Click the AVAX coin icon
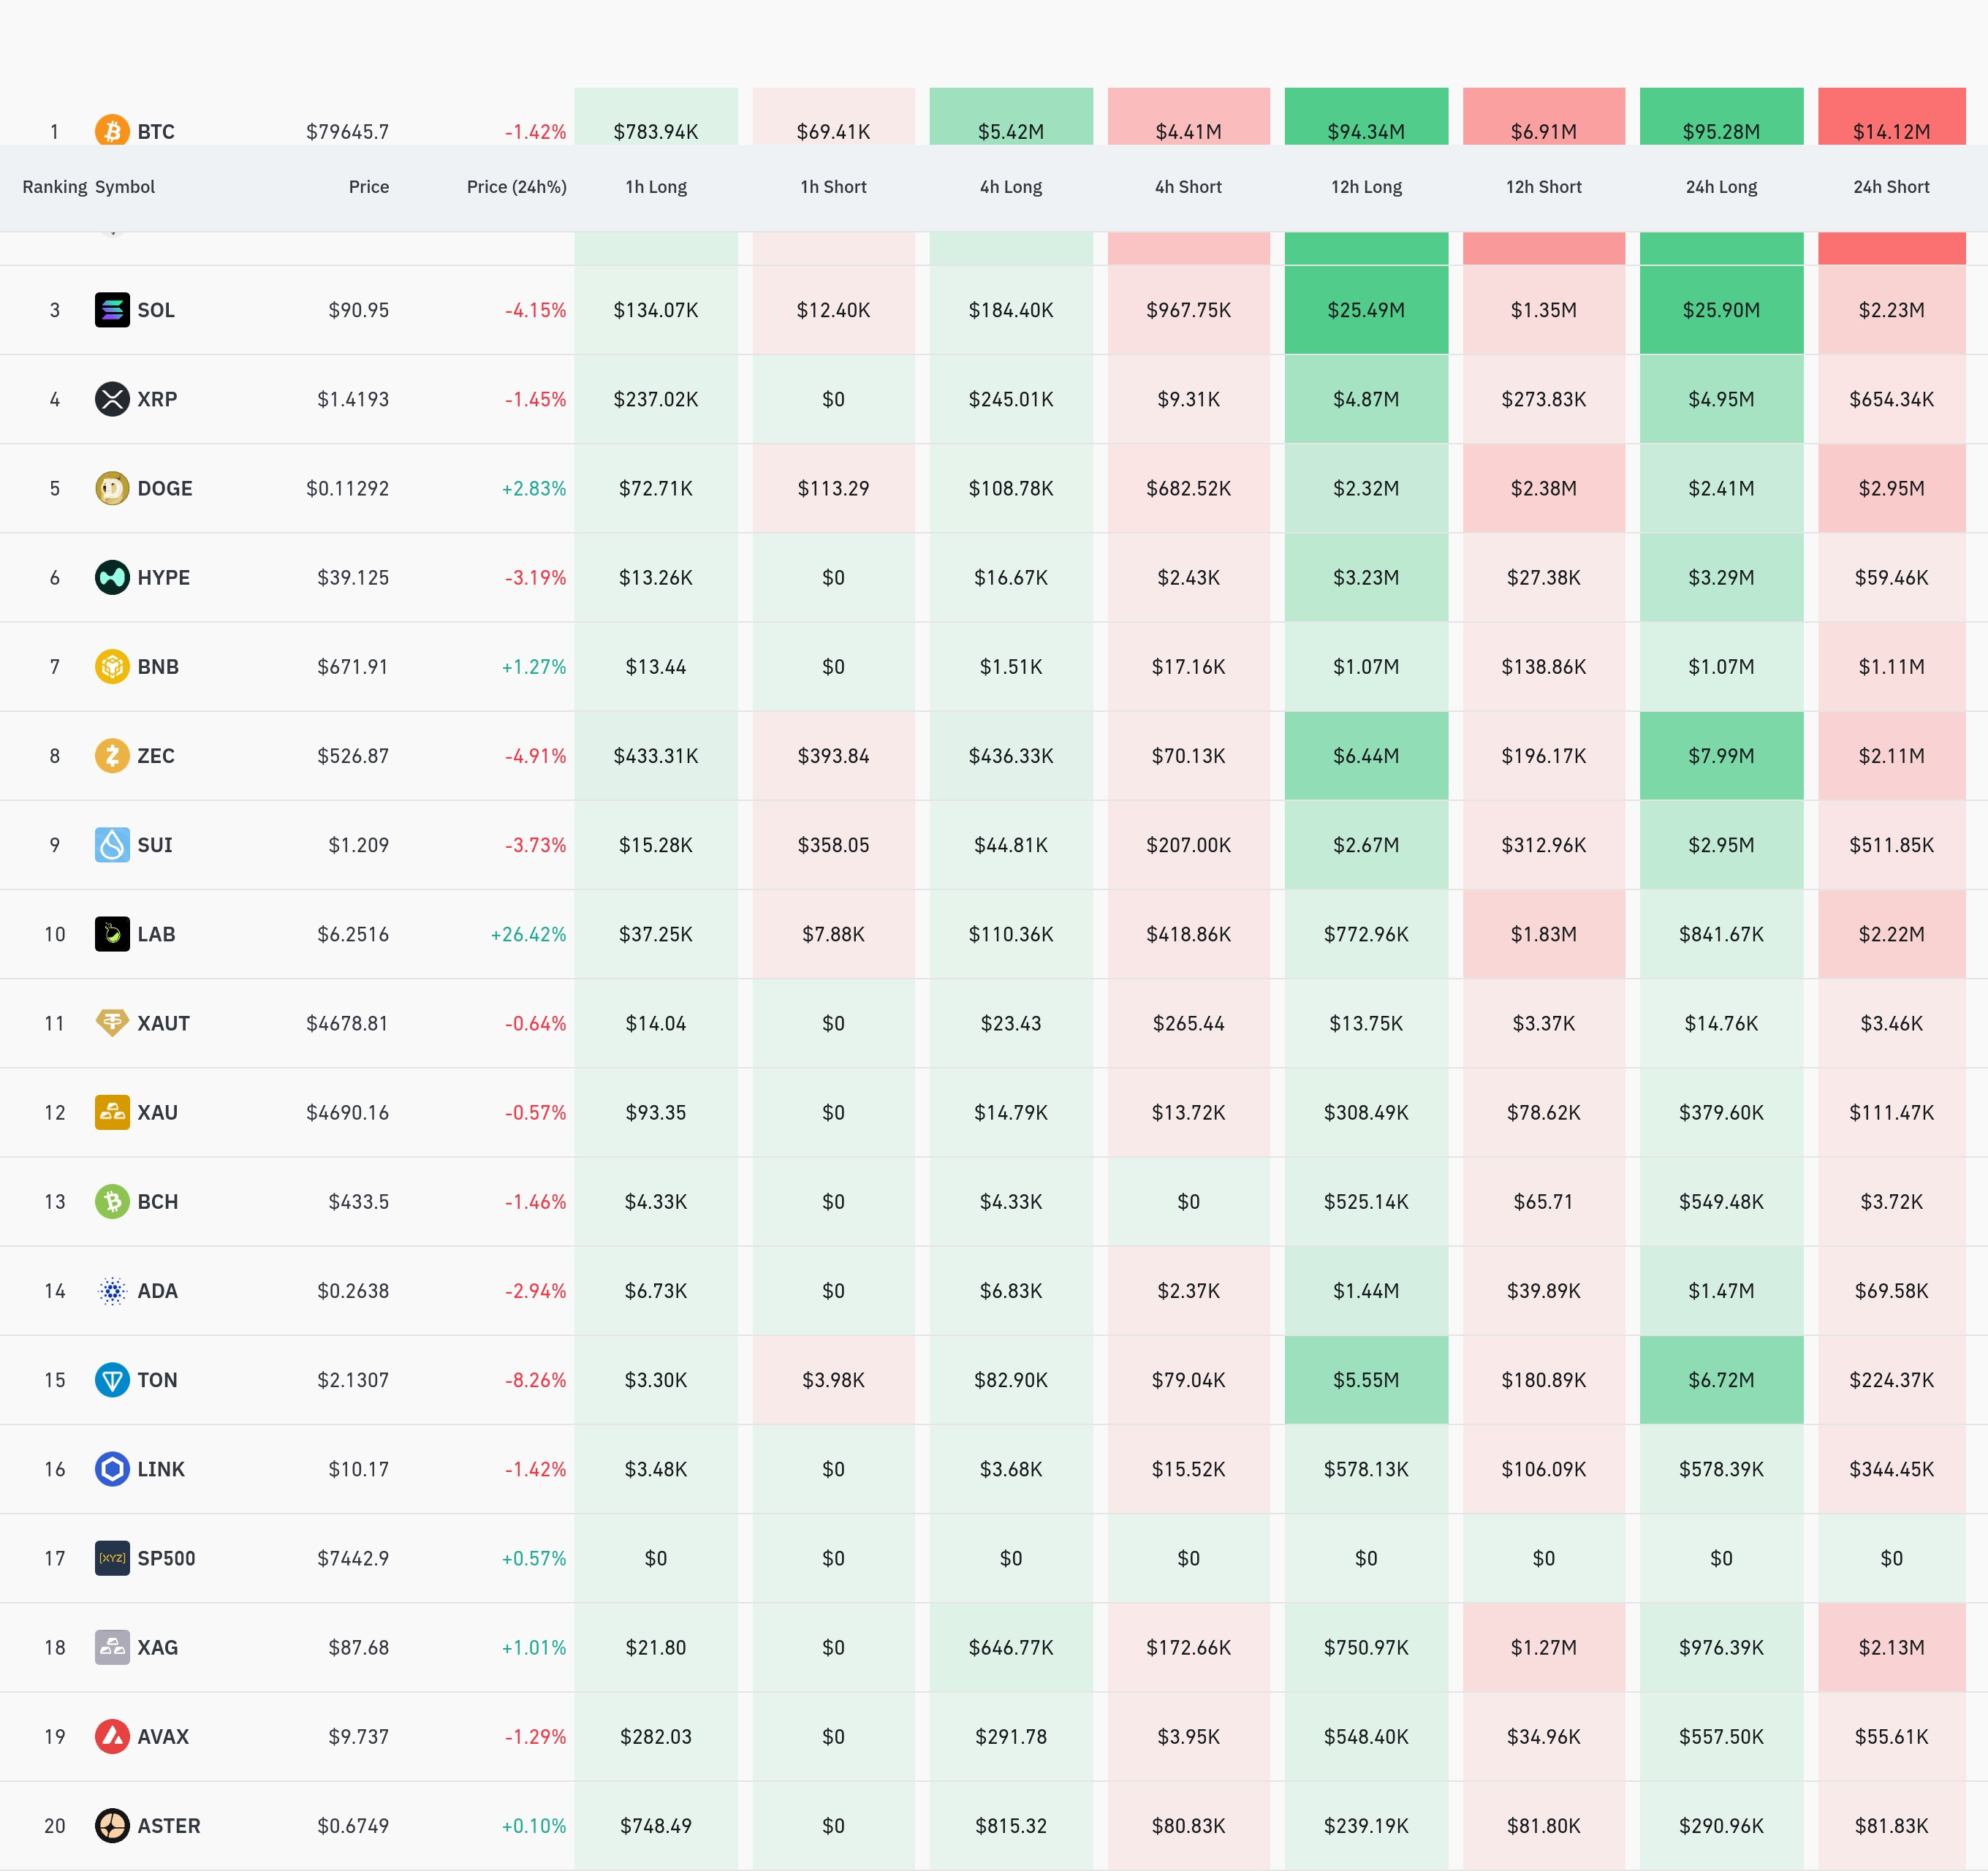The image size is (1988, 1871). 112,1736
